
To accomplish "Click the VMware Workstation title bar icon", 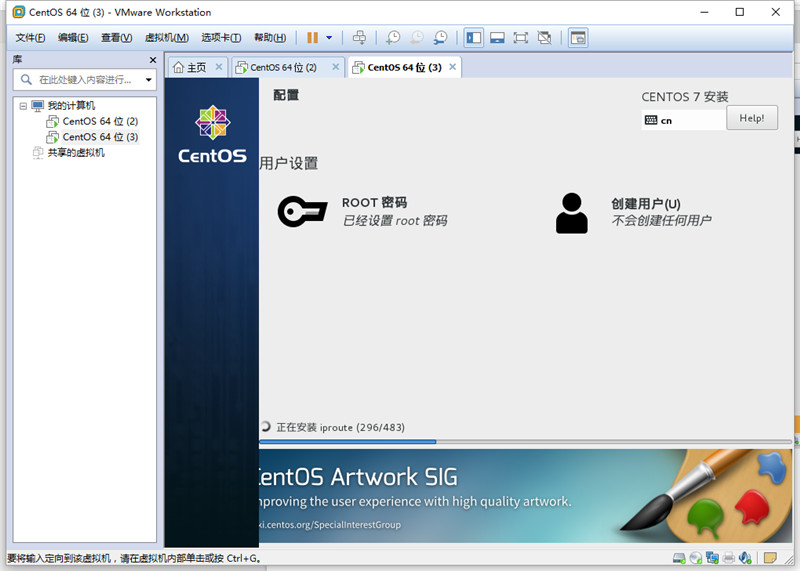I will pyautogui.click(x=19, y=12).
